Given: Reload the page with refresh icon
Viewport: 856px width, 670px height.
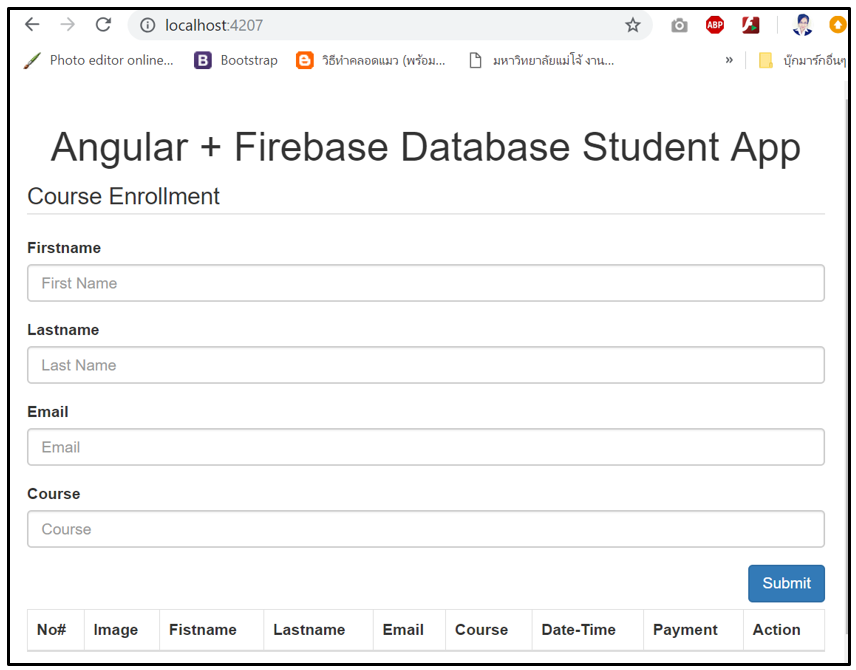Looking at the screenshot, I should tap(103, 25).
